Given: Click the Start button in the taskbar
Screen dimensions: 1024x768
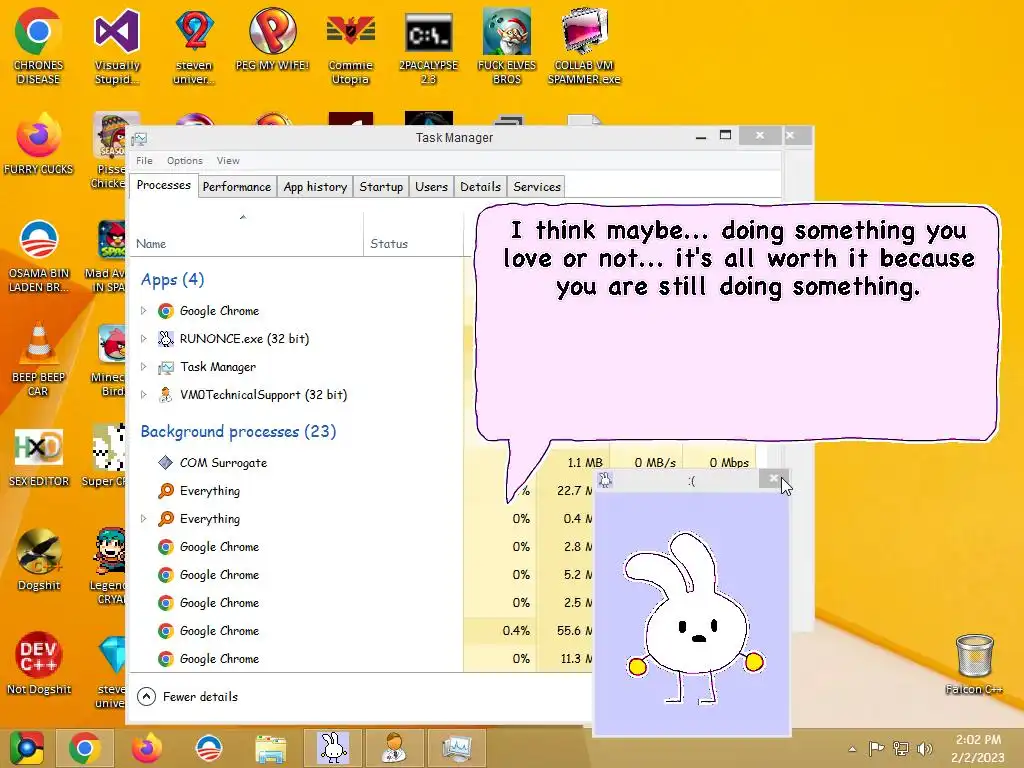Looking at the screenshot, I should pos(26,748).
